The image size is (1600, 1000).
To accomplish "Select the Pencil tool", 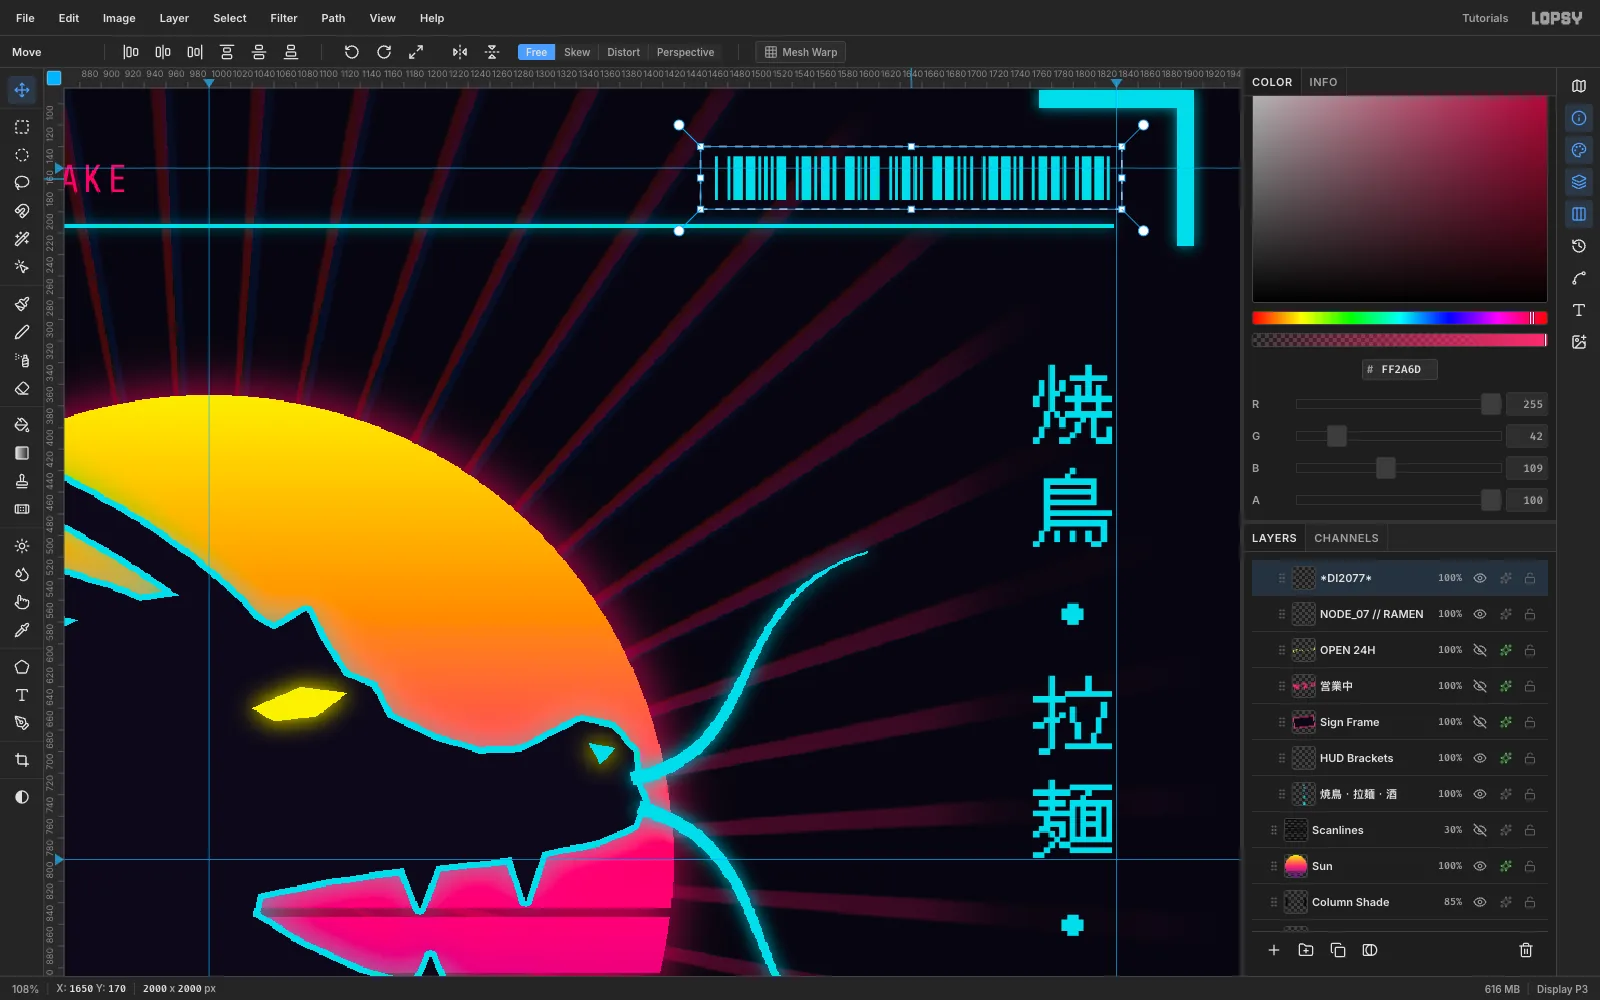I will pyautogui.click(x=22, y=332).
